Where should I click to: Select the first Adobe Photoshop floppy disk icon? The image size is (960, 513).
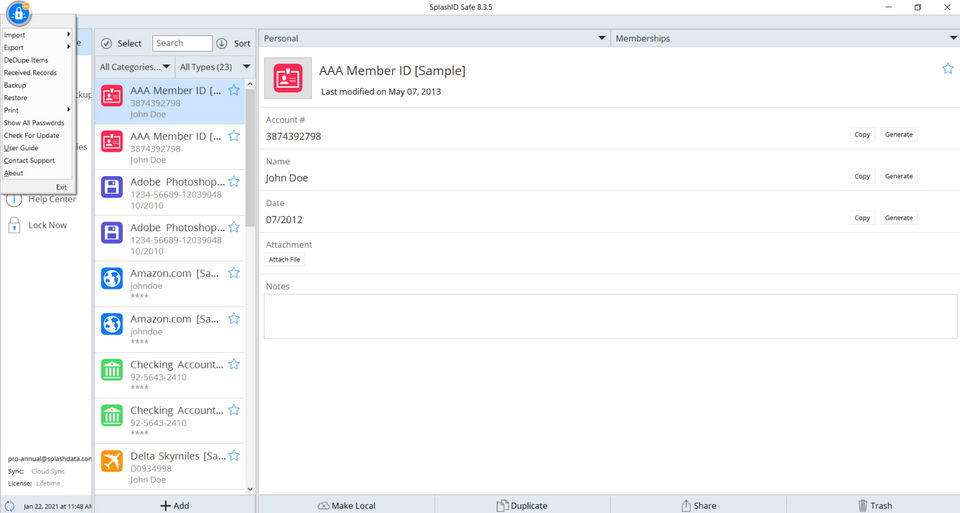(x=111, y=187)
